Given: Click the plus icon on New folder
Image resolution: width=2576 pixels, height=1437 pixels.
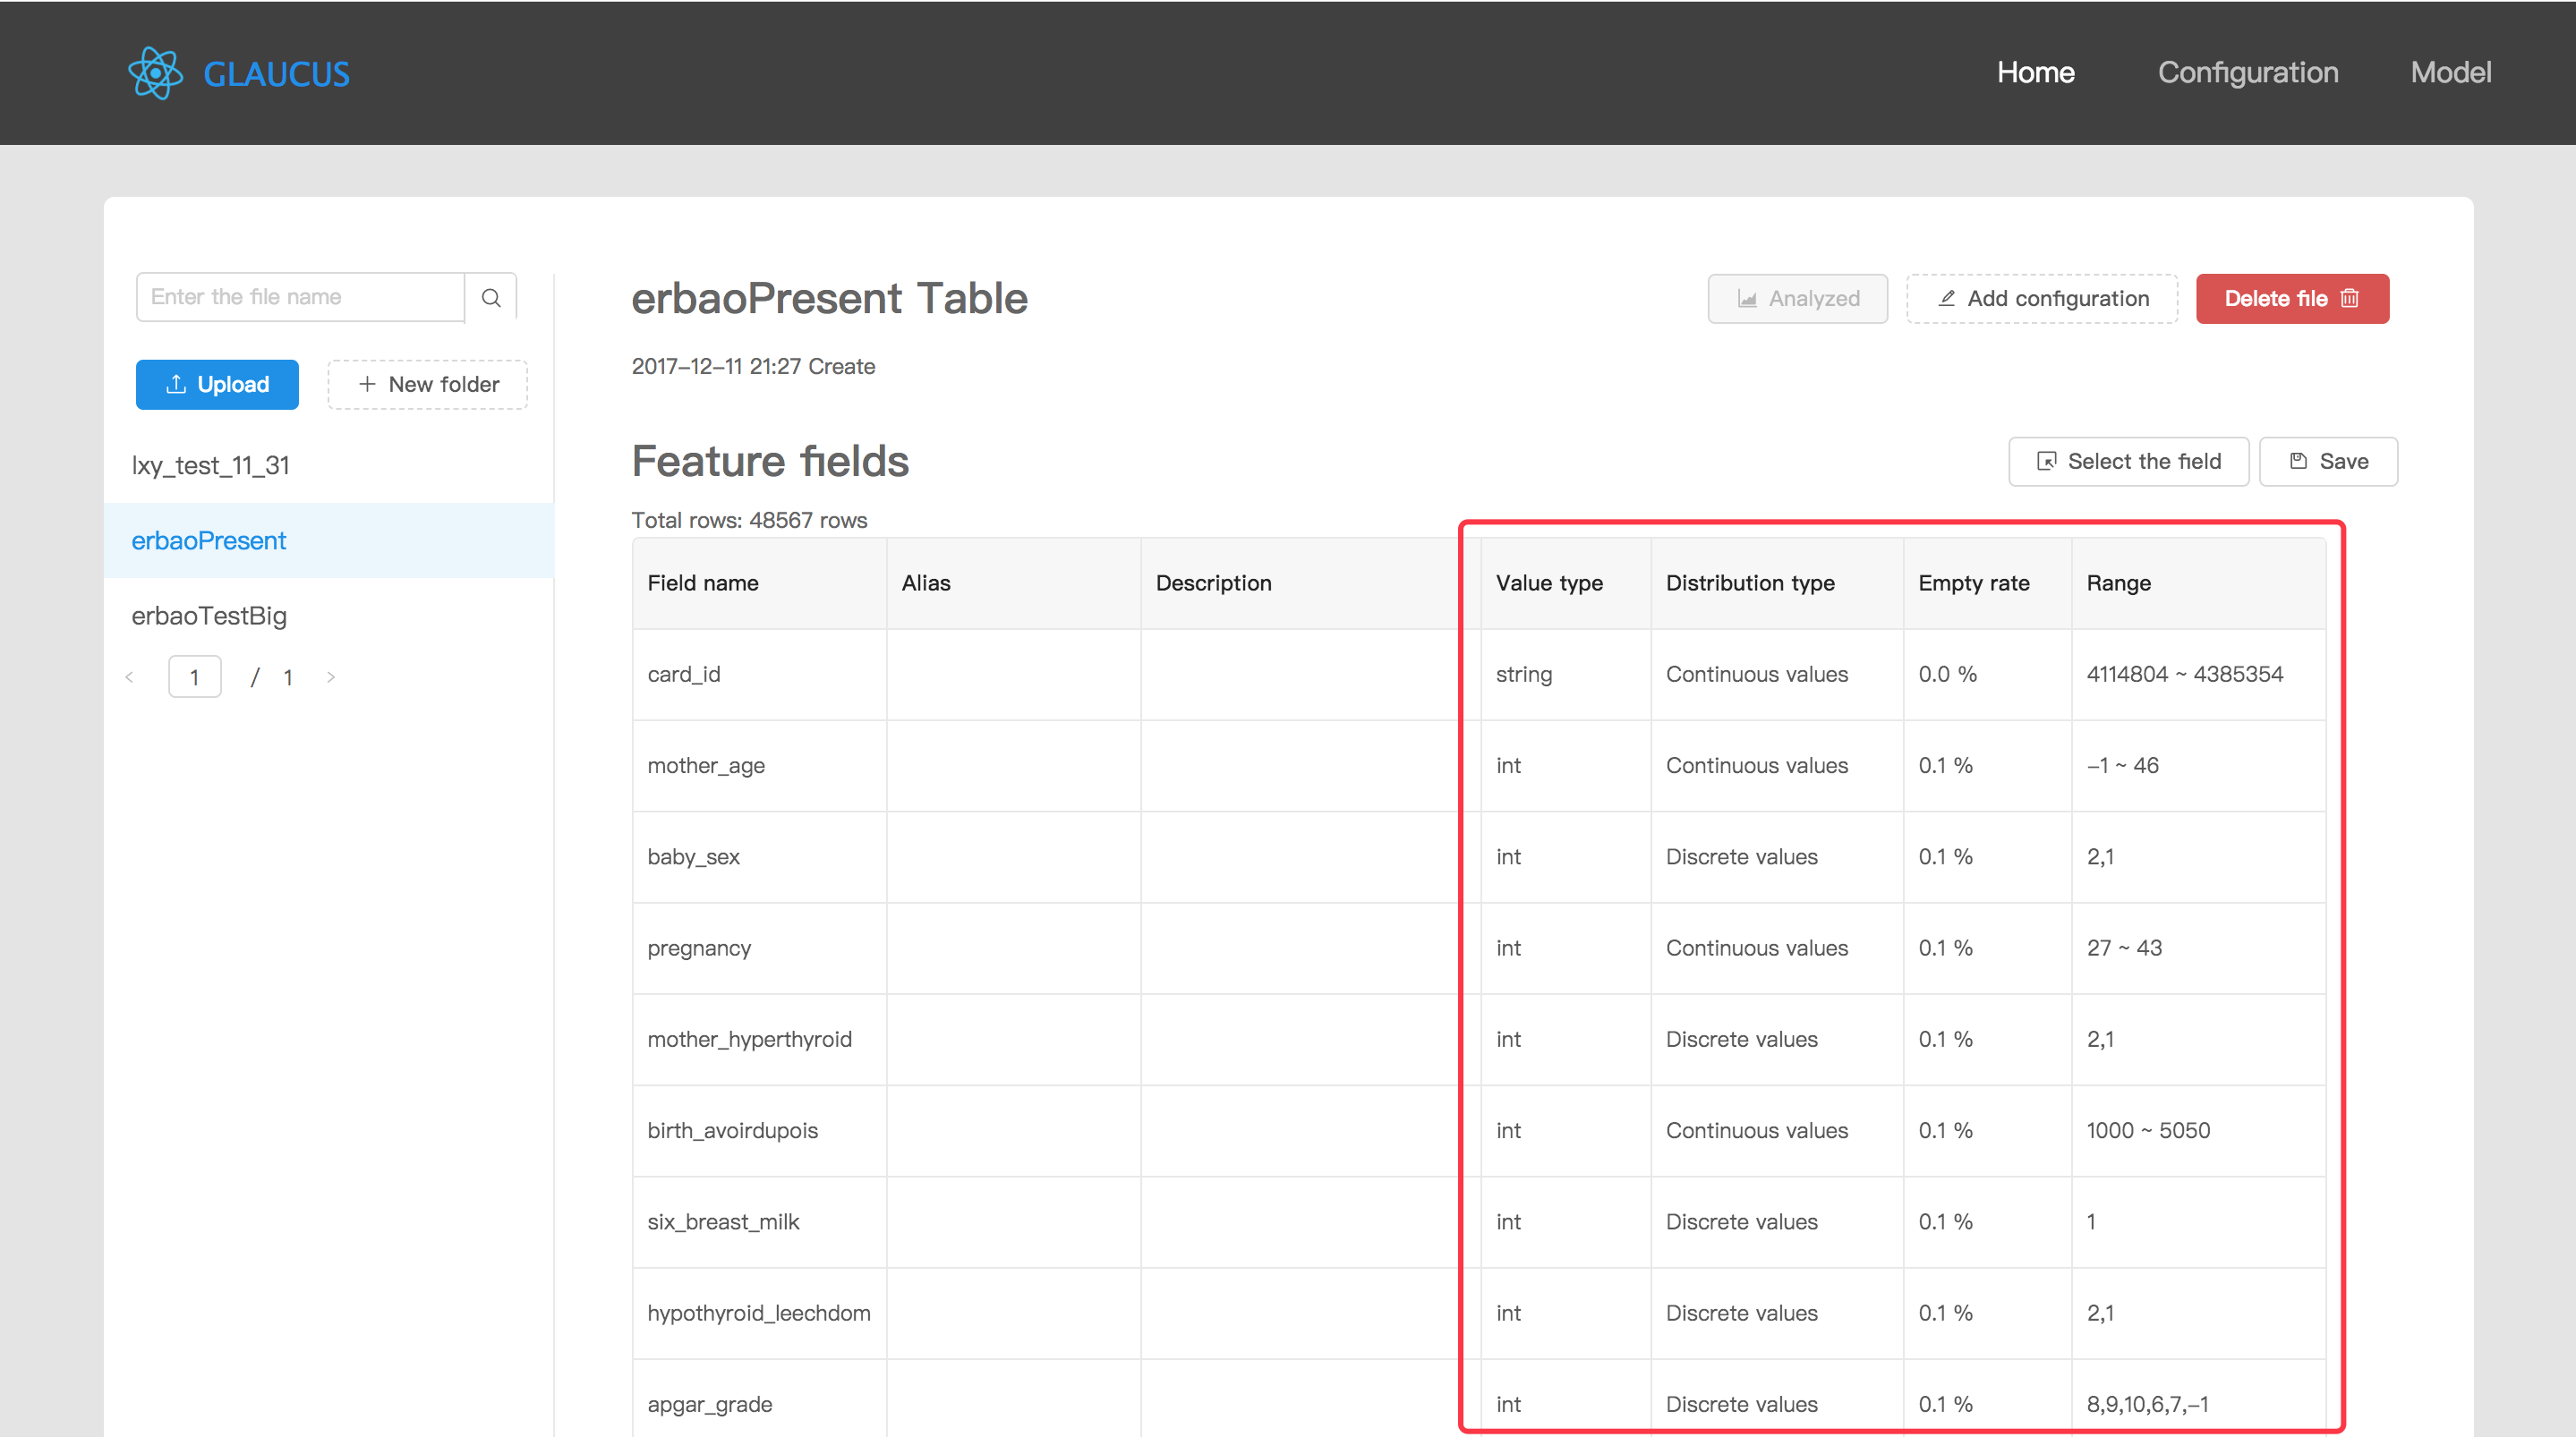Looking at the screenshot, I should (367, 384).
